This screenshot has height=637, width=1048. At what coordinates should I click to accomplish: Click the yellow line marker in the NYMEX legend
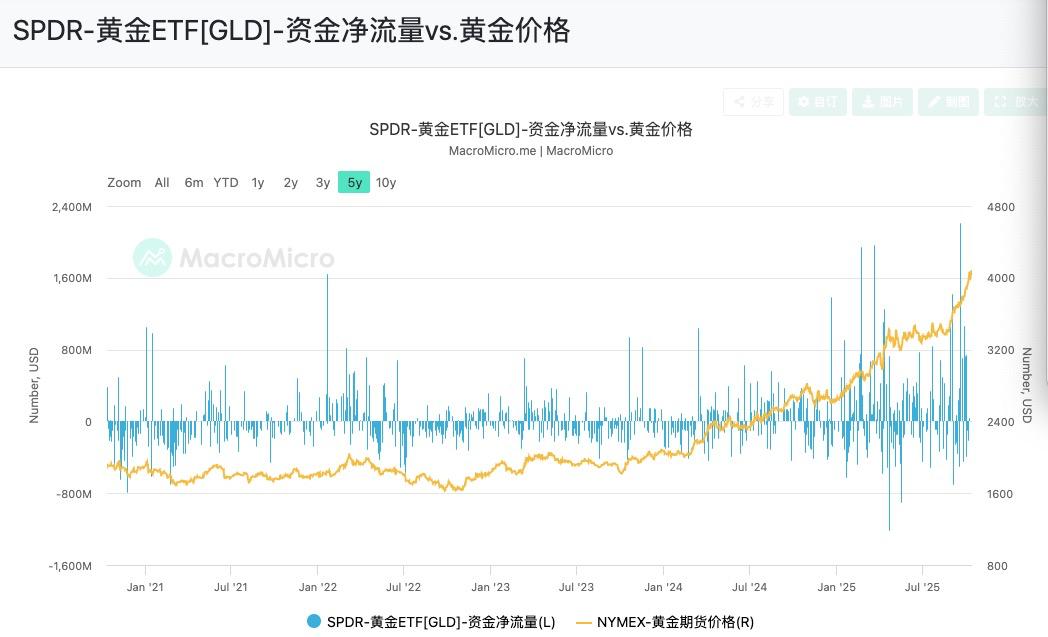tap(587, 621)
